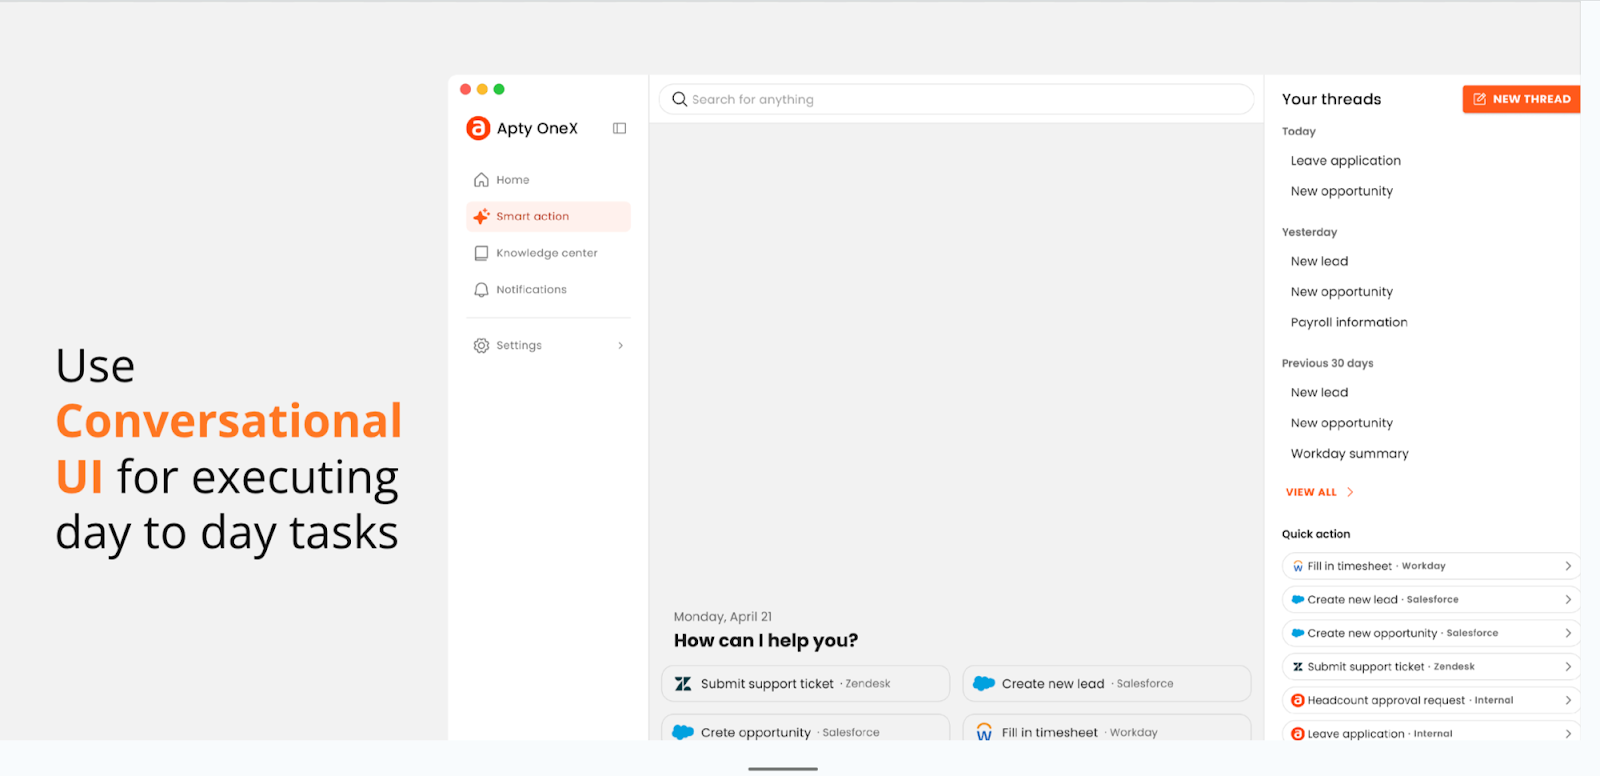Viewport: 1600px width, 776px height.
Task: Select Leave application quick action
Action: point(1431,733)
